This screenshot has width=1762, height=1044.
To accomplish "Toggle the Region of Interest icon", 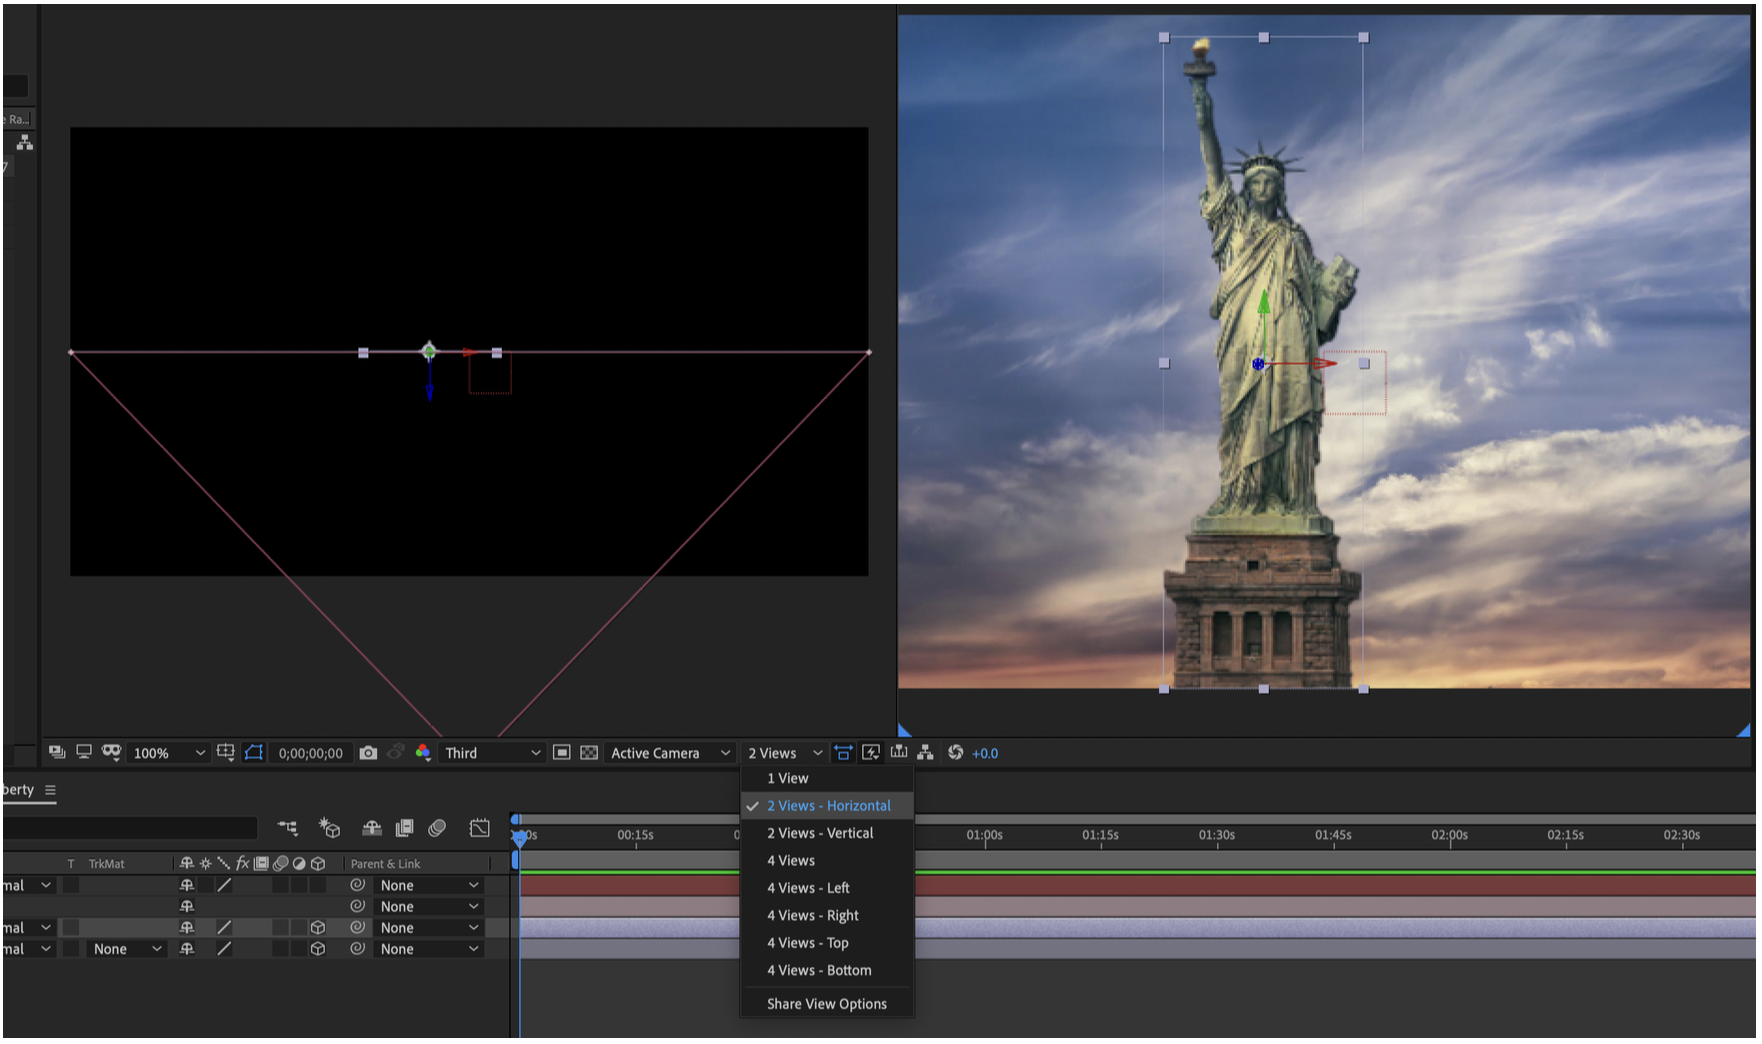I will pyautogui.click(x=562, y=753).
